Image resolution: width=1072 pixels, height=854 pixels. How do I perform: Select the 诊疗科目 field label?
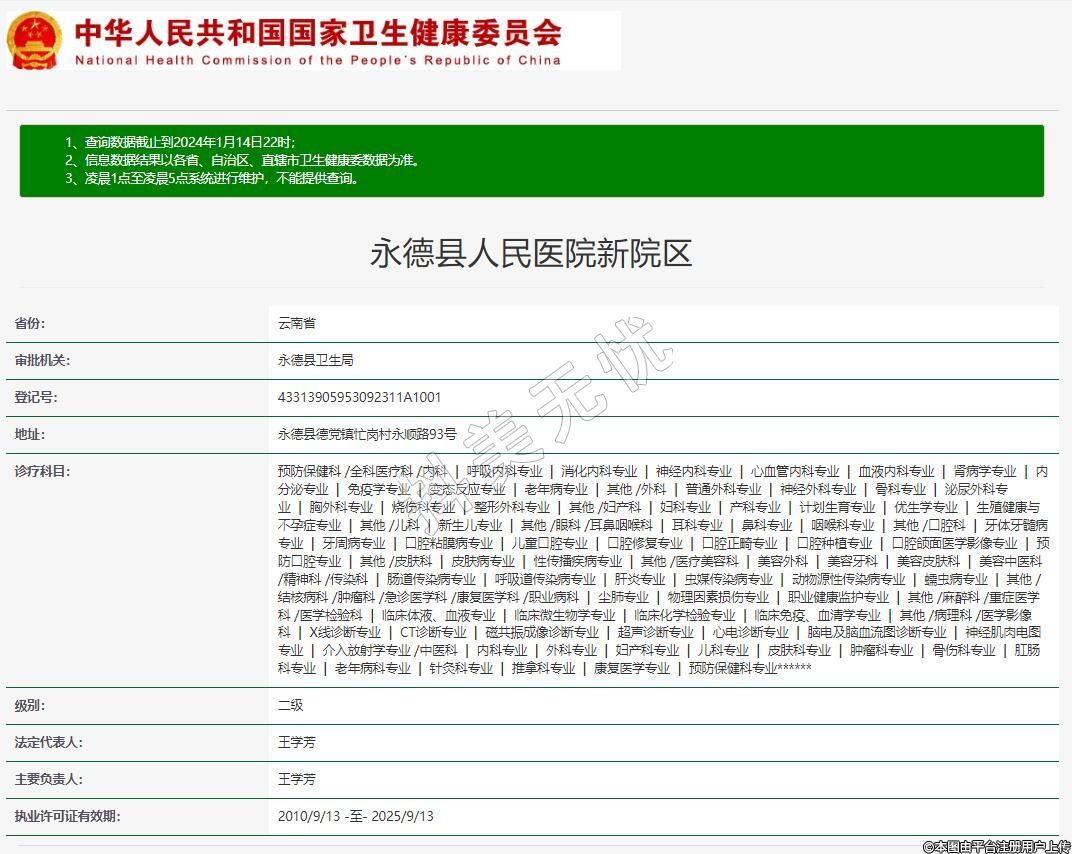(x=42, y=471)
